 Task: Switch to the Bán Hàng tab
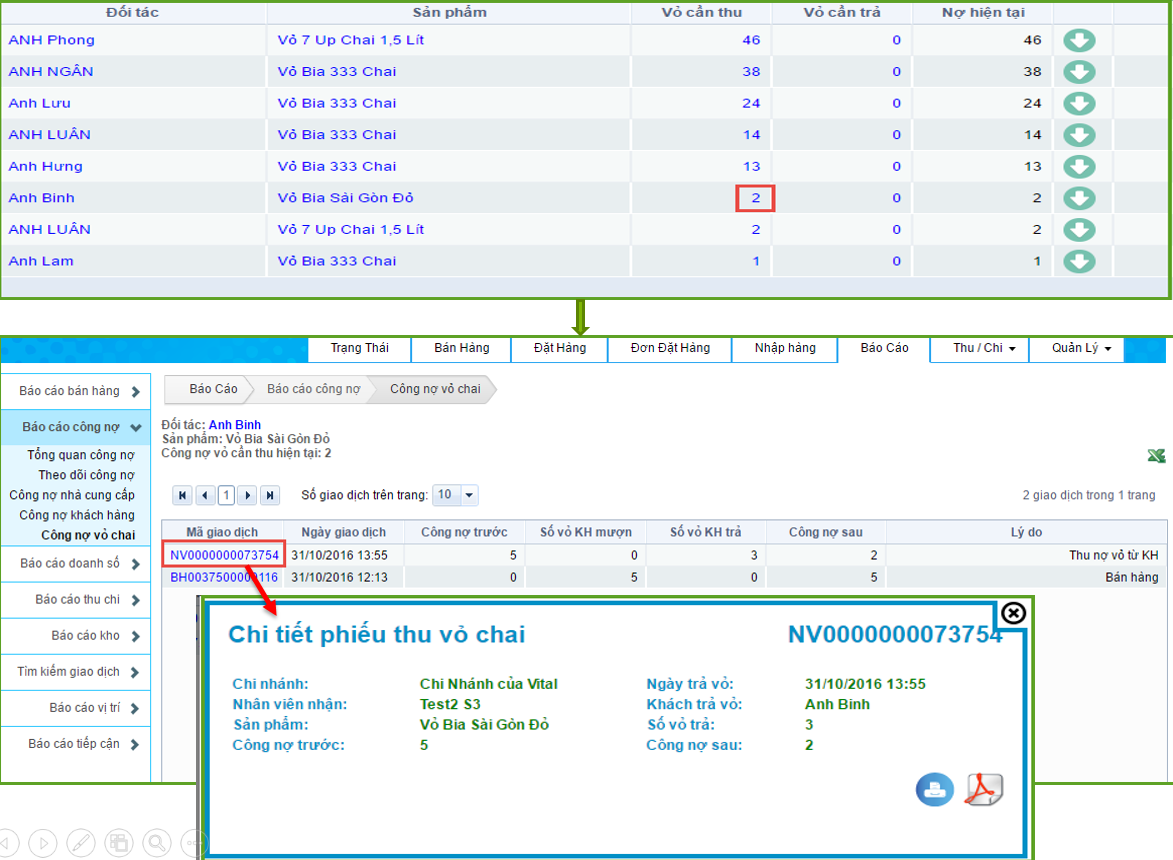(x=461, y=349)
